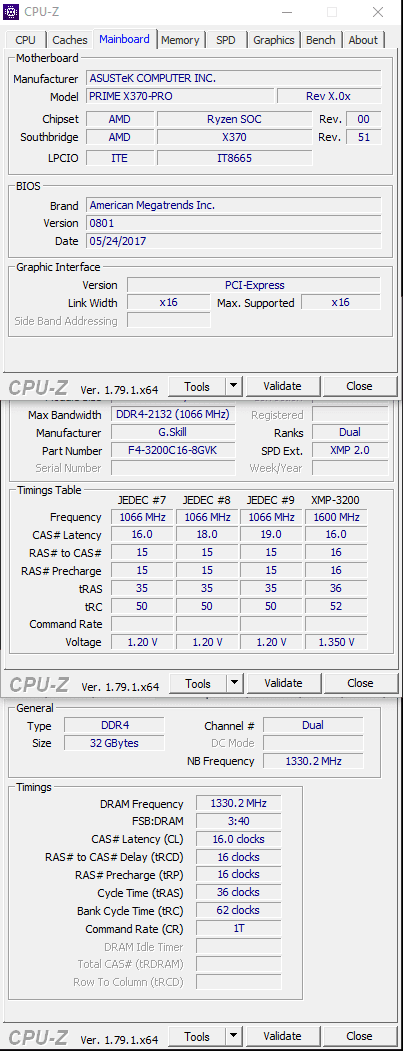Click the XMP 2.0 SPD Ext. value
This screenshot has width=405, height=1051.
(x=350, y=450)
